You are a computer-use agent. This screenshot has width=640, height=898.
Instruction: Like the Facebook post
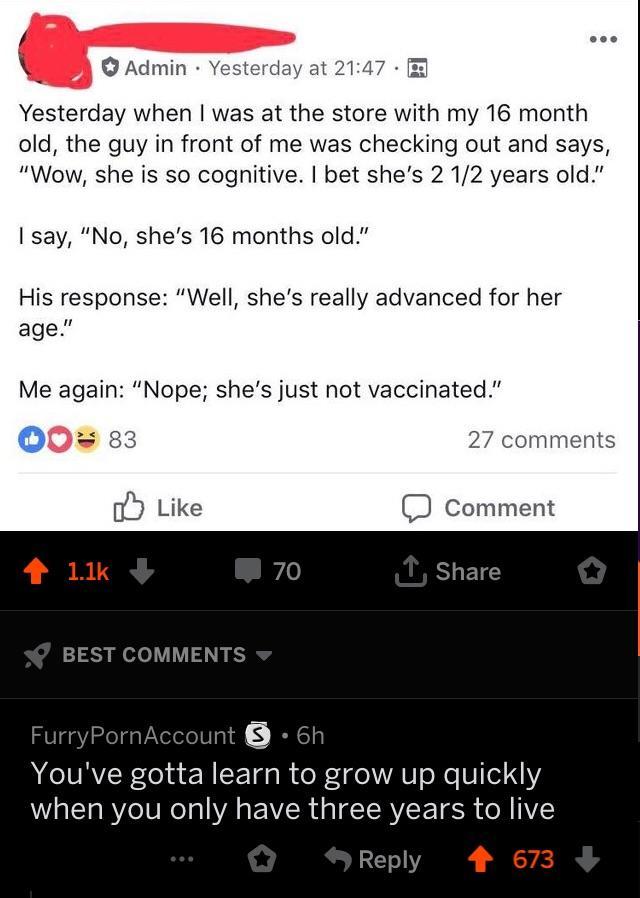(158, 508)
